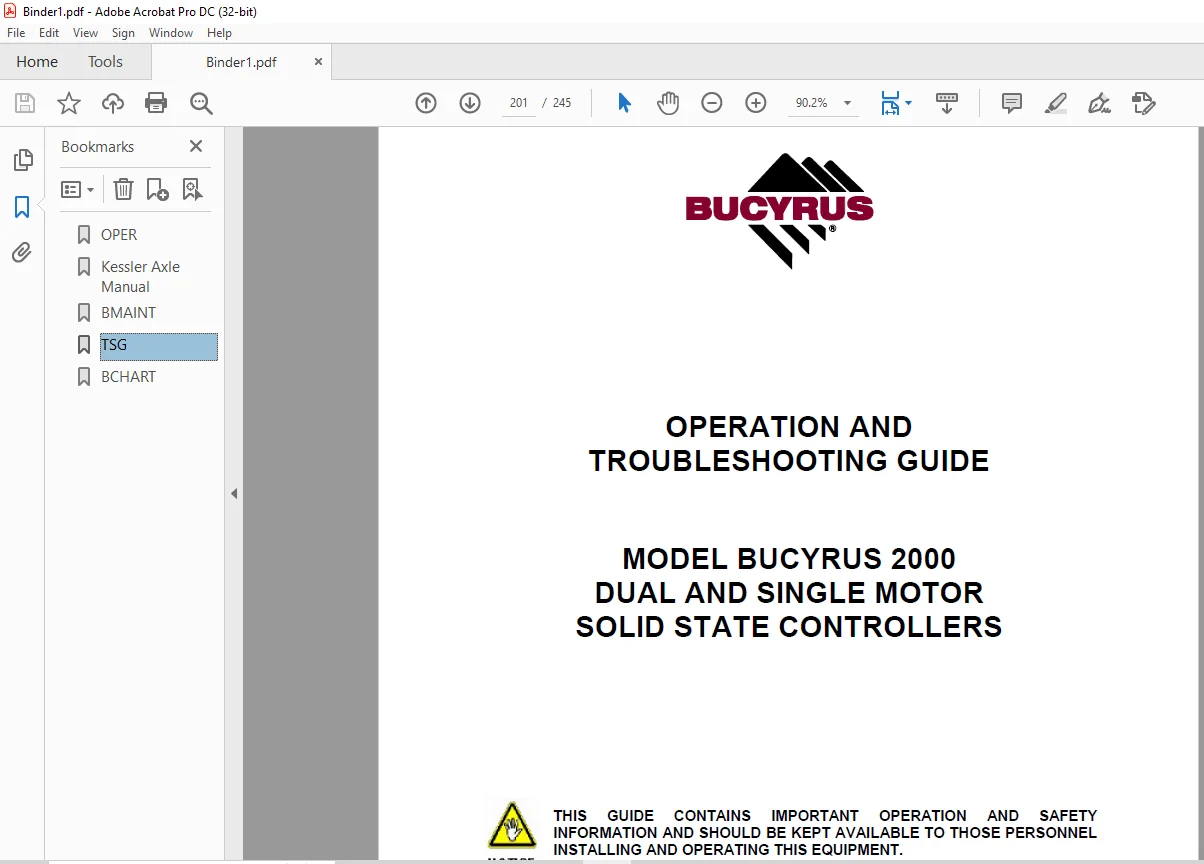1204x864 pixels.
Task: Click the stamp tool icon
Action: coord(1143,103)
